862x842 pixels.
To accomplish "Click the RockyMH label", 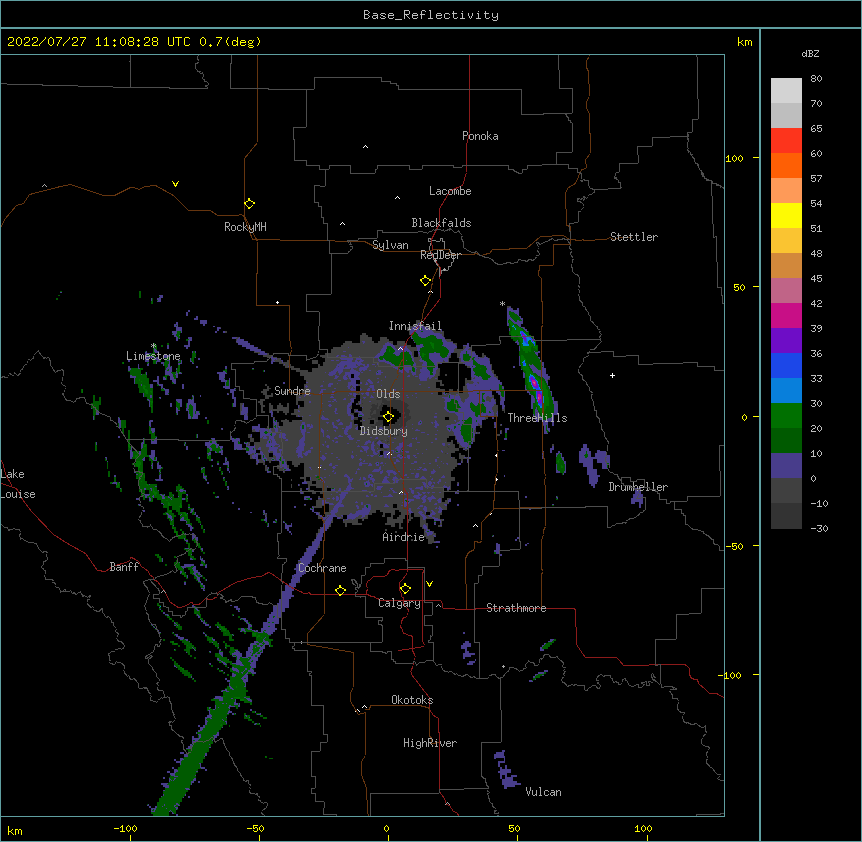I will point(245,227).
